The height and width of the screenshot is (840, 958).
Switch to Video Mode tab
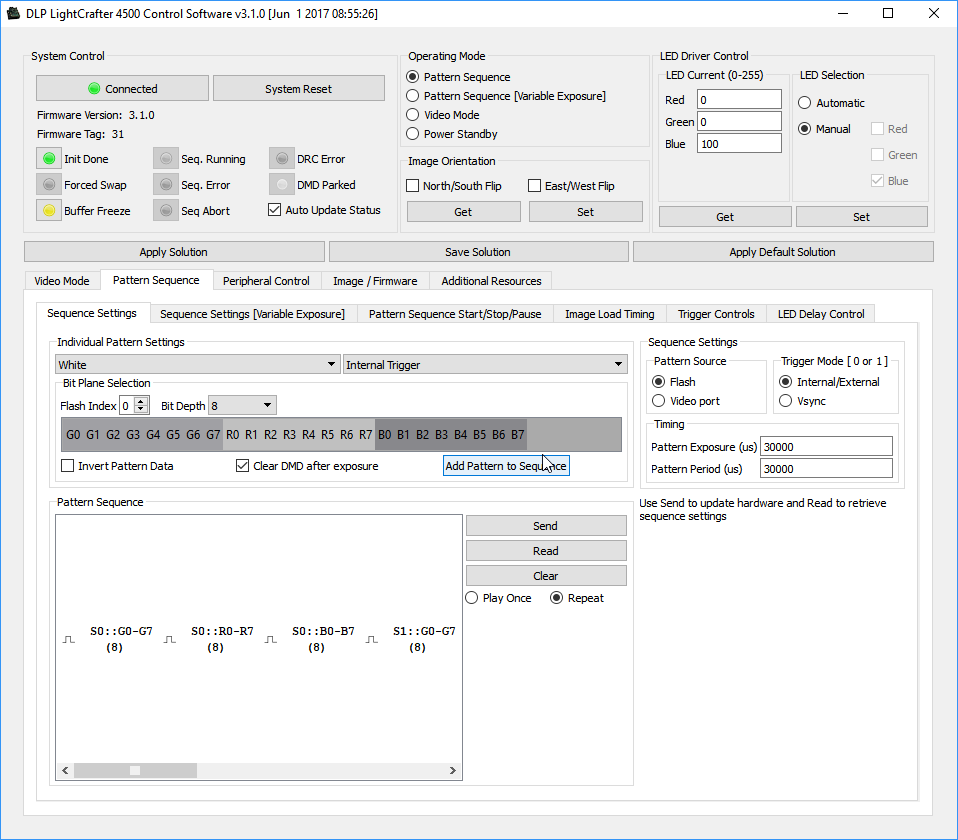pyautogui.click(x=62, y=281)
